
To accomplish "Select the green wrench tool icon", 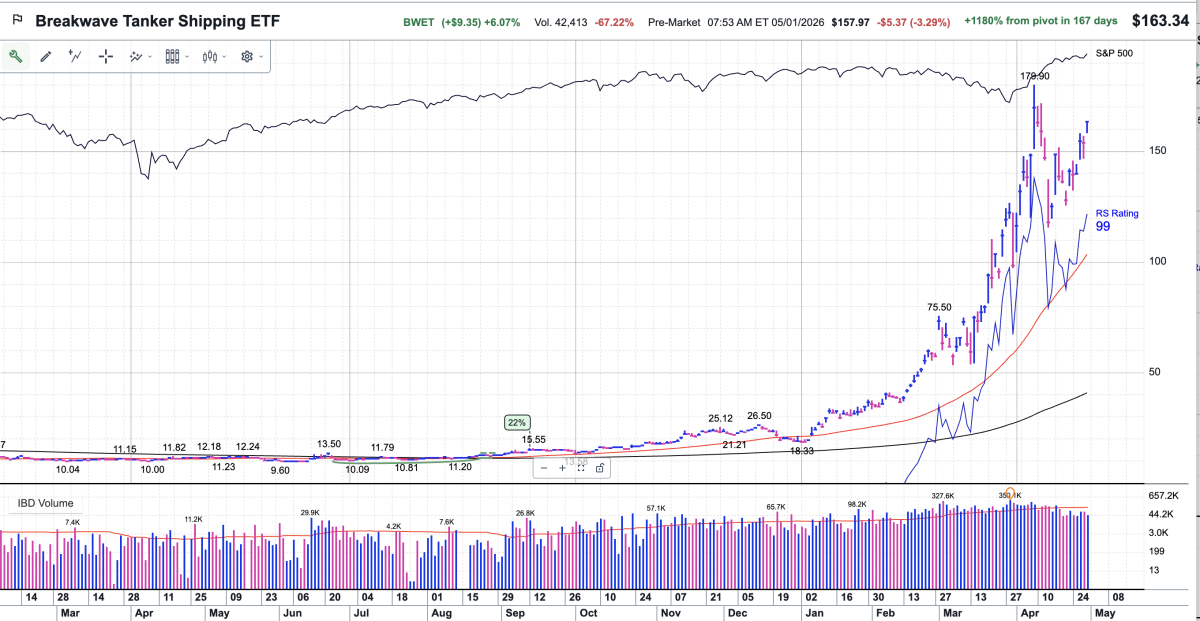I will (16, 57).
